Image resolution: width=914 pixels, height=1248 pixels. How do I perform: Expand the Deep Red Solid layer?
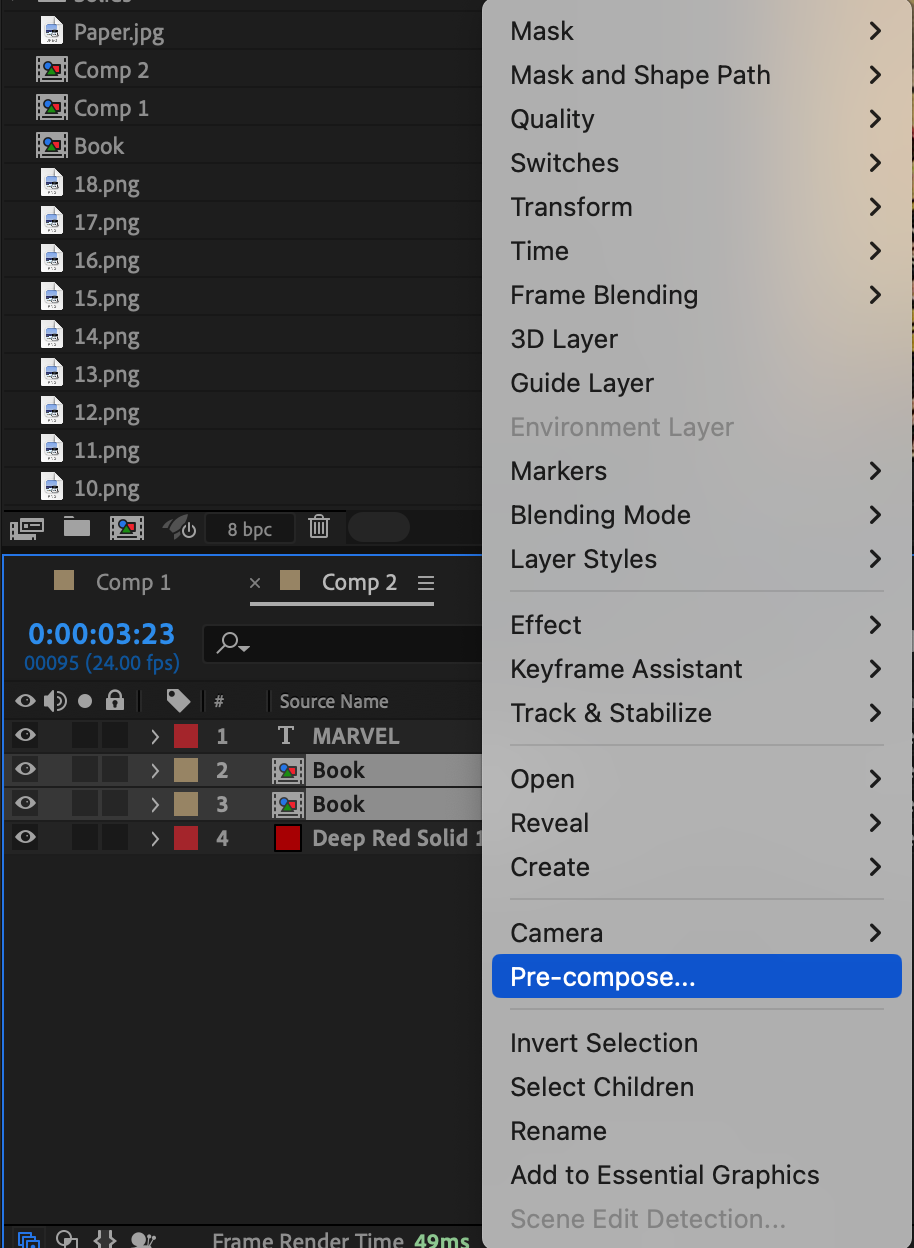(x=155, y=839)
